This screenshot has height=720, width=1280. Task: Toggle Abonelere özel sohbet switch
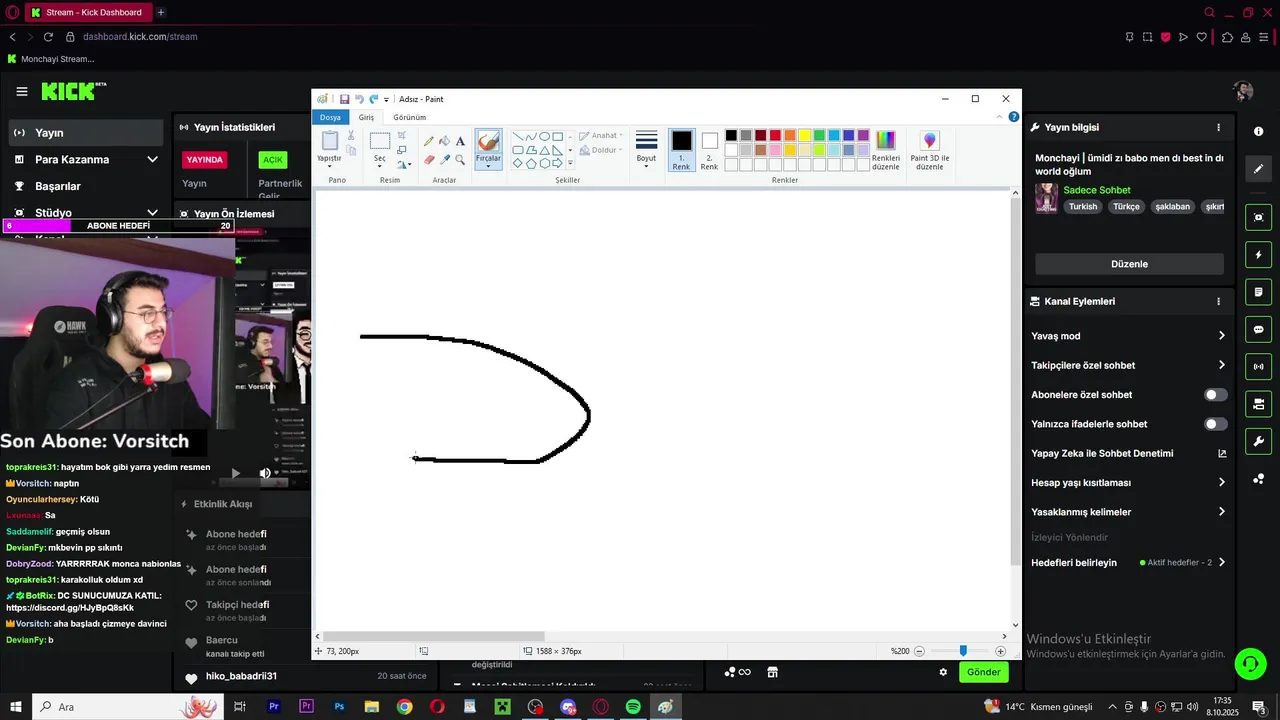(x=1215, y=395)
